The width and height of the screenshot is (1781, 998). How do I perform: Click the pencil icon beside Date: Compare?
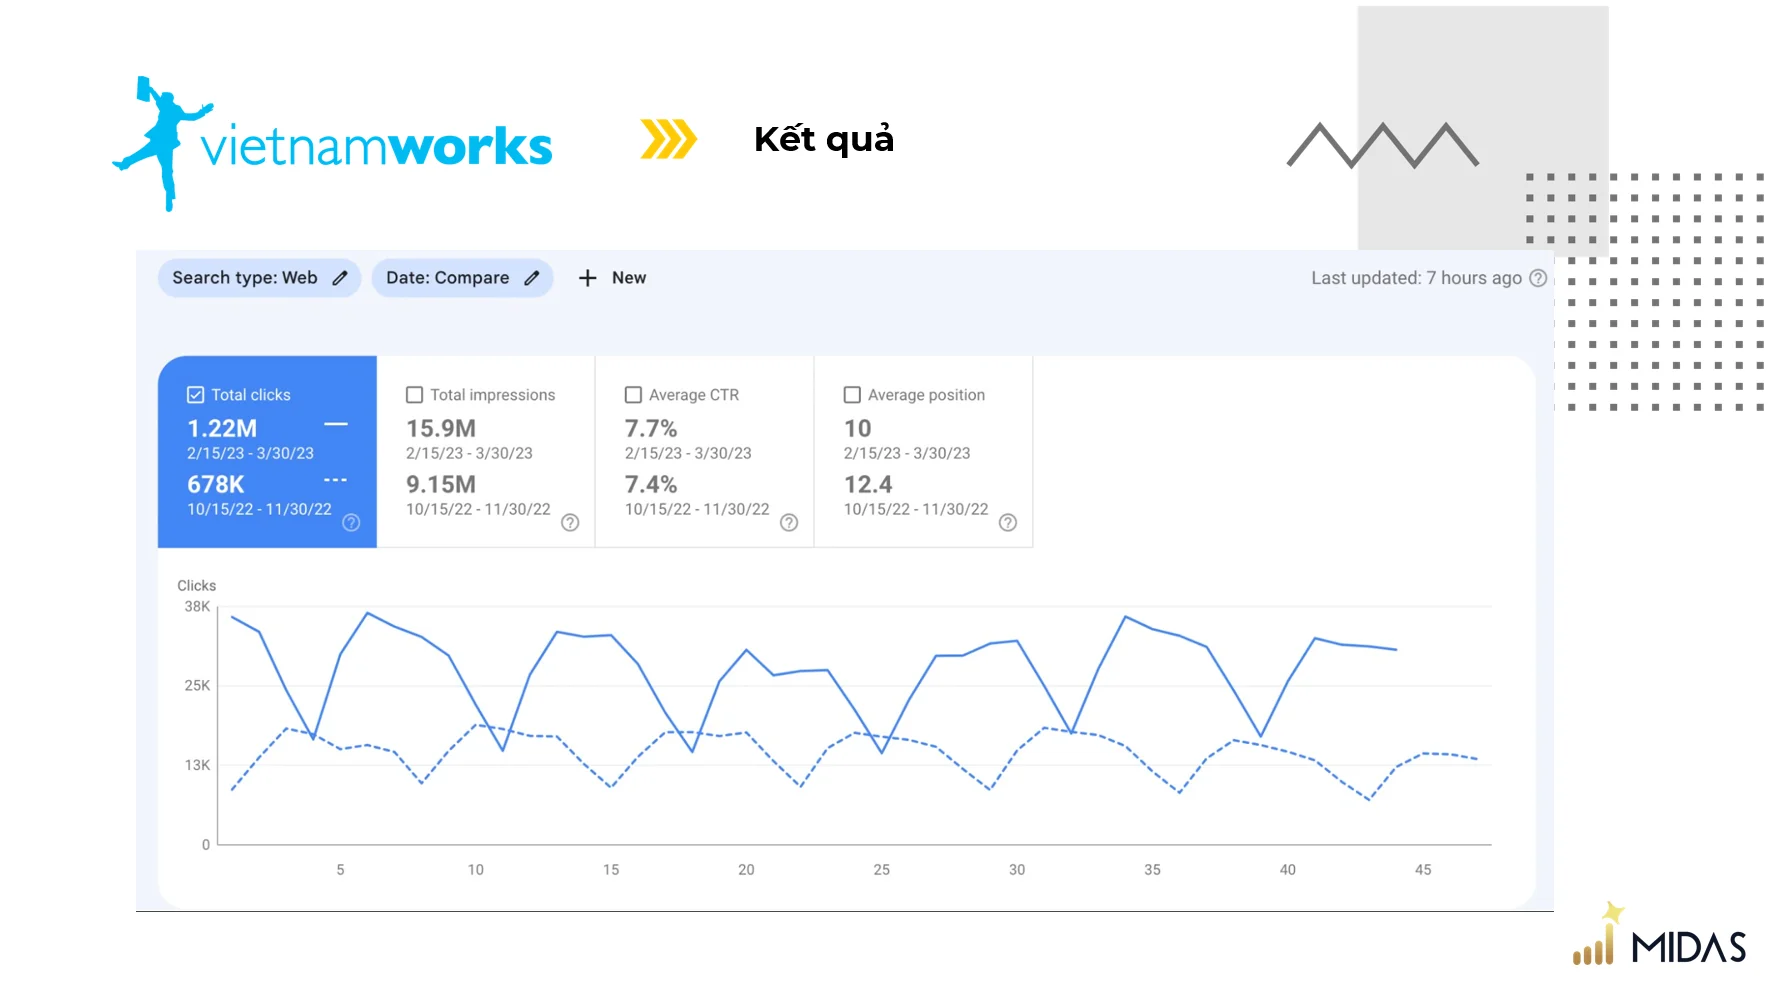(532, 278)
